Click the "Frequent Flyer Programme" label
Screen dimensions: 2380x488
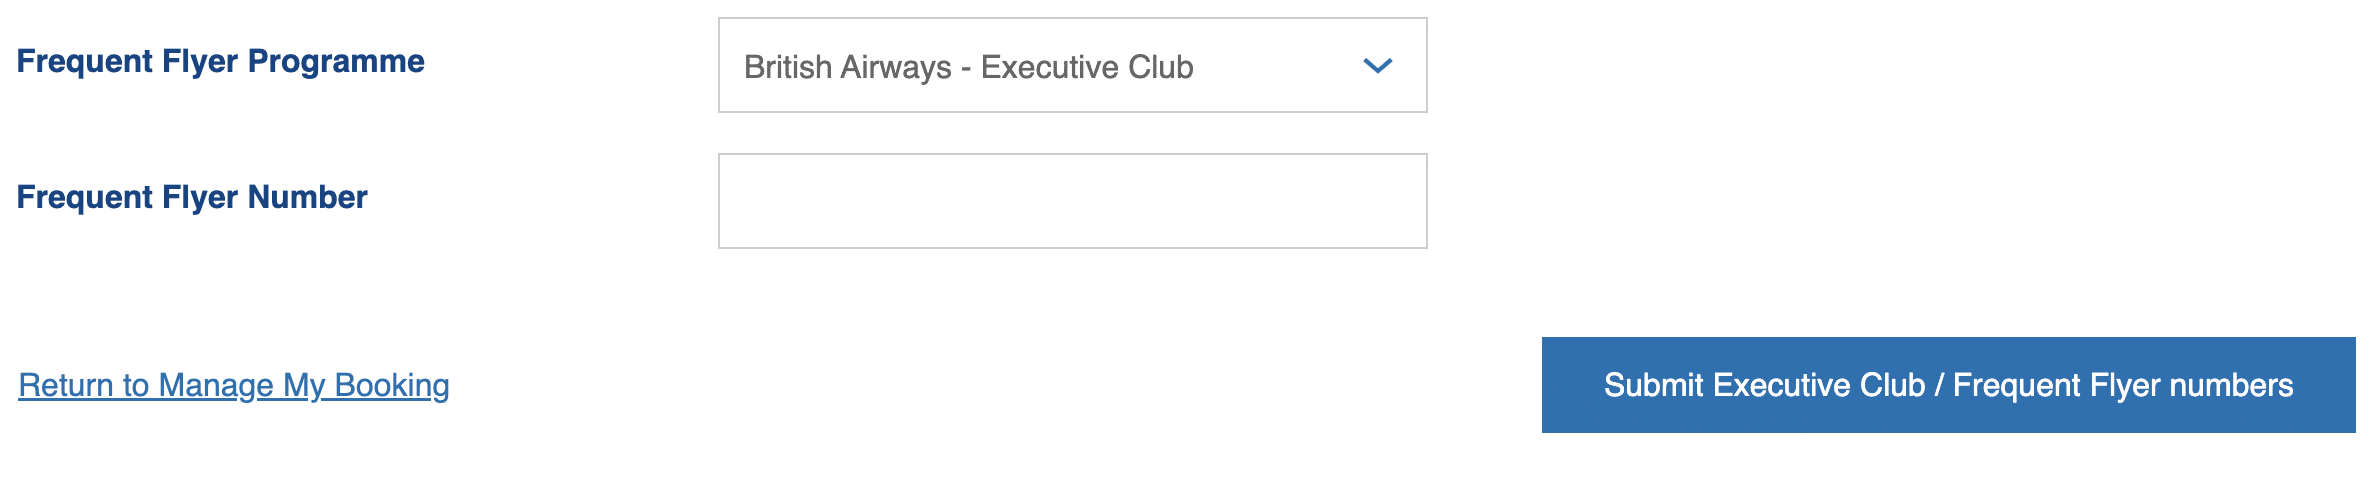pyautogui.click(x=221, y=61)
